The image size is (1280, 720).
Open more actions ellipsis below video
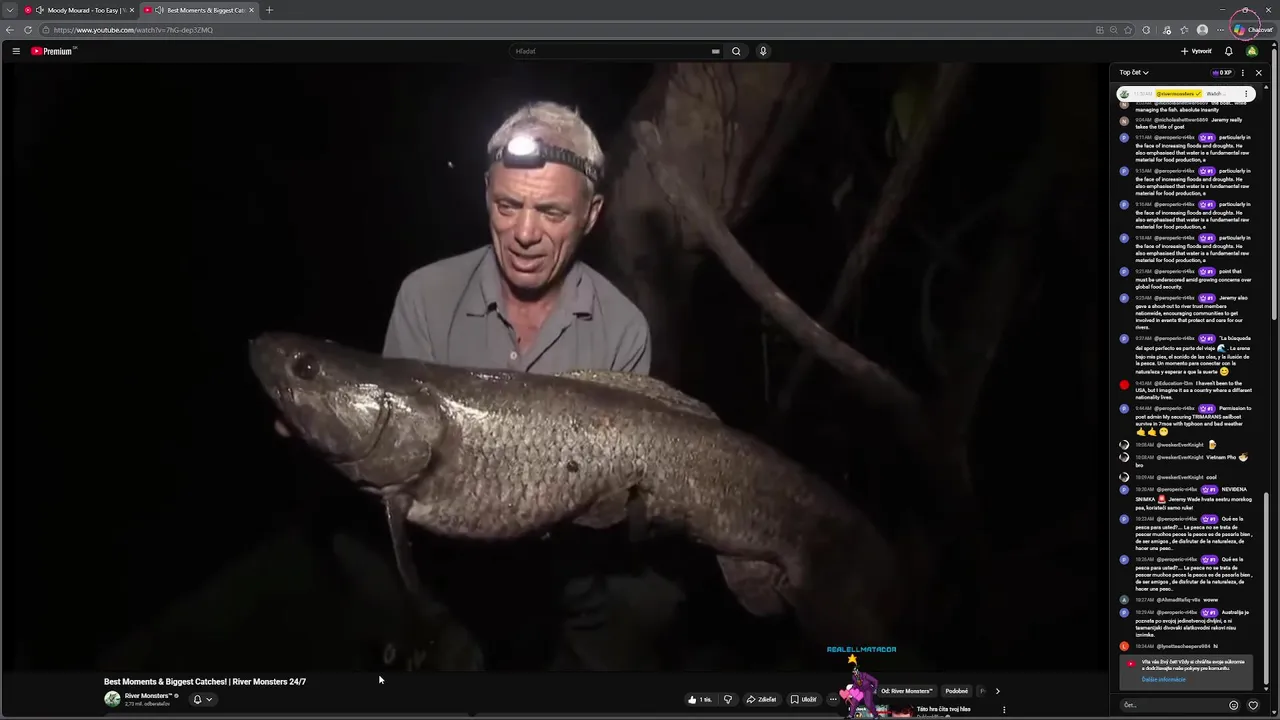(x=833, y=699)
